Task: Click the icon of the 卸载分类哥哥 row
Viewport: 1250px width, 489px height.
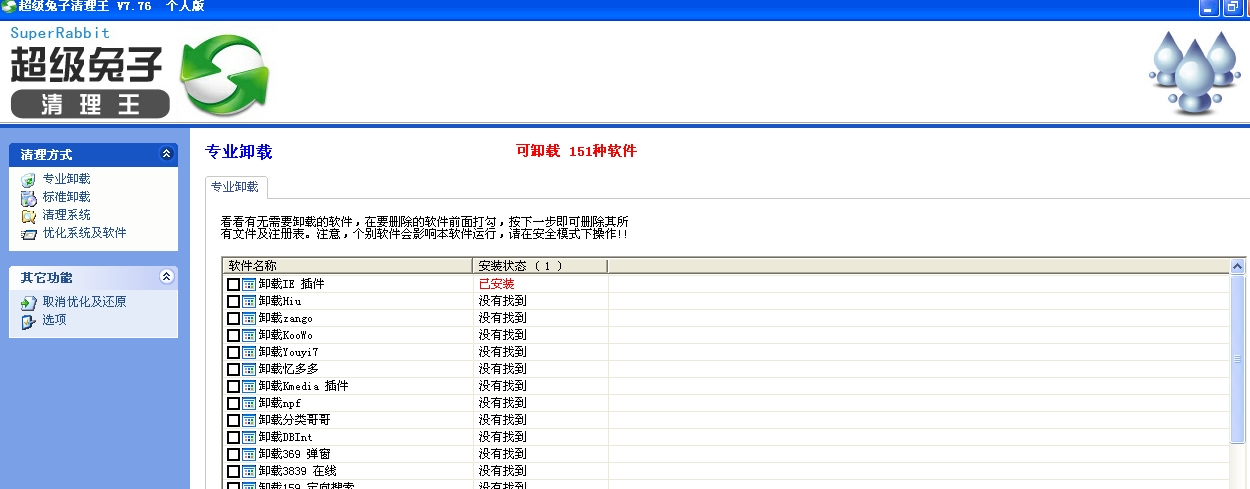Action: tap(249, 420)
